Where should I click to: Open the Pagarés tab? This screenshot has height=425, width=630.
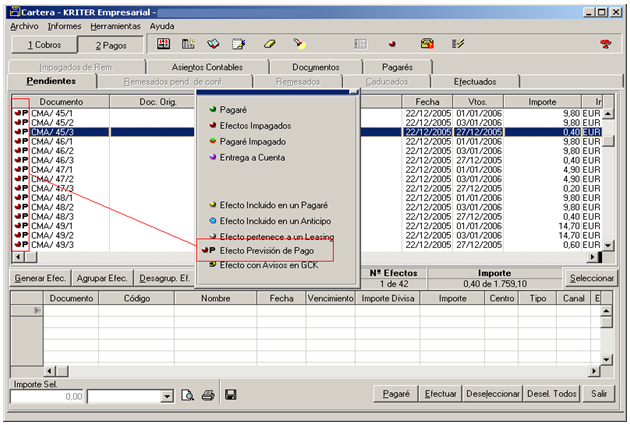click(397, 67)
